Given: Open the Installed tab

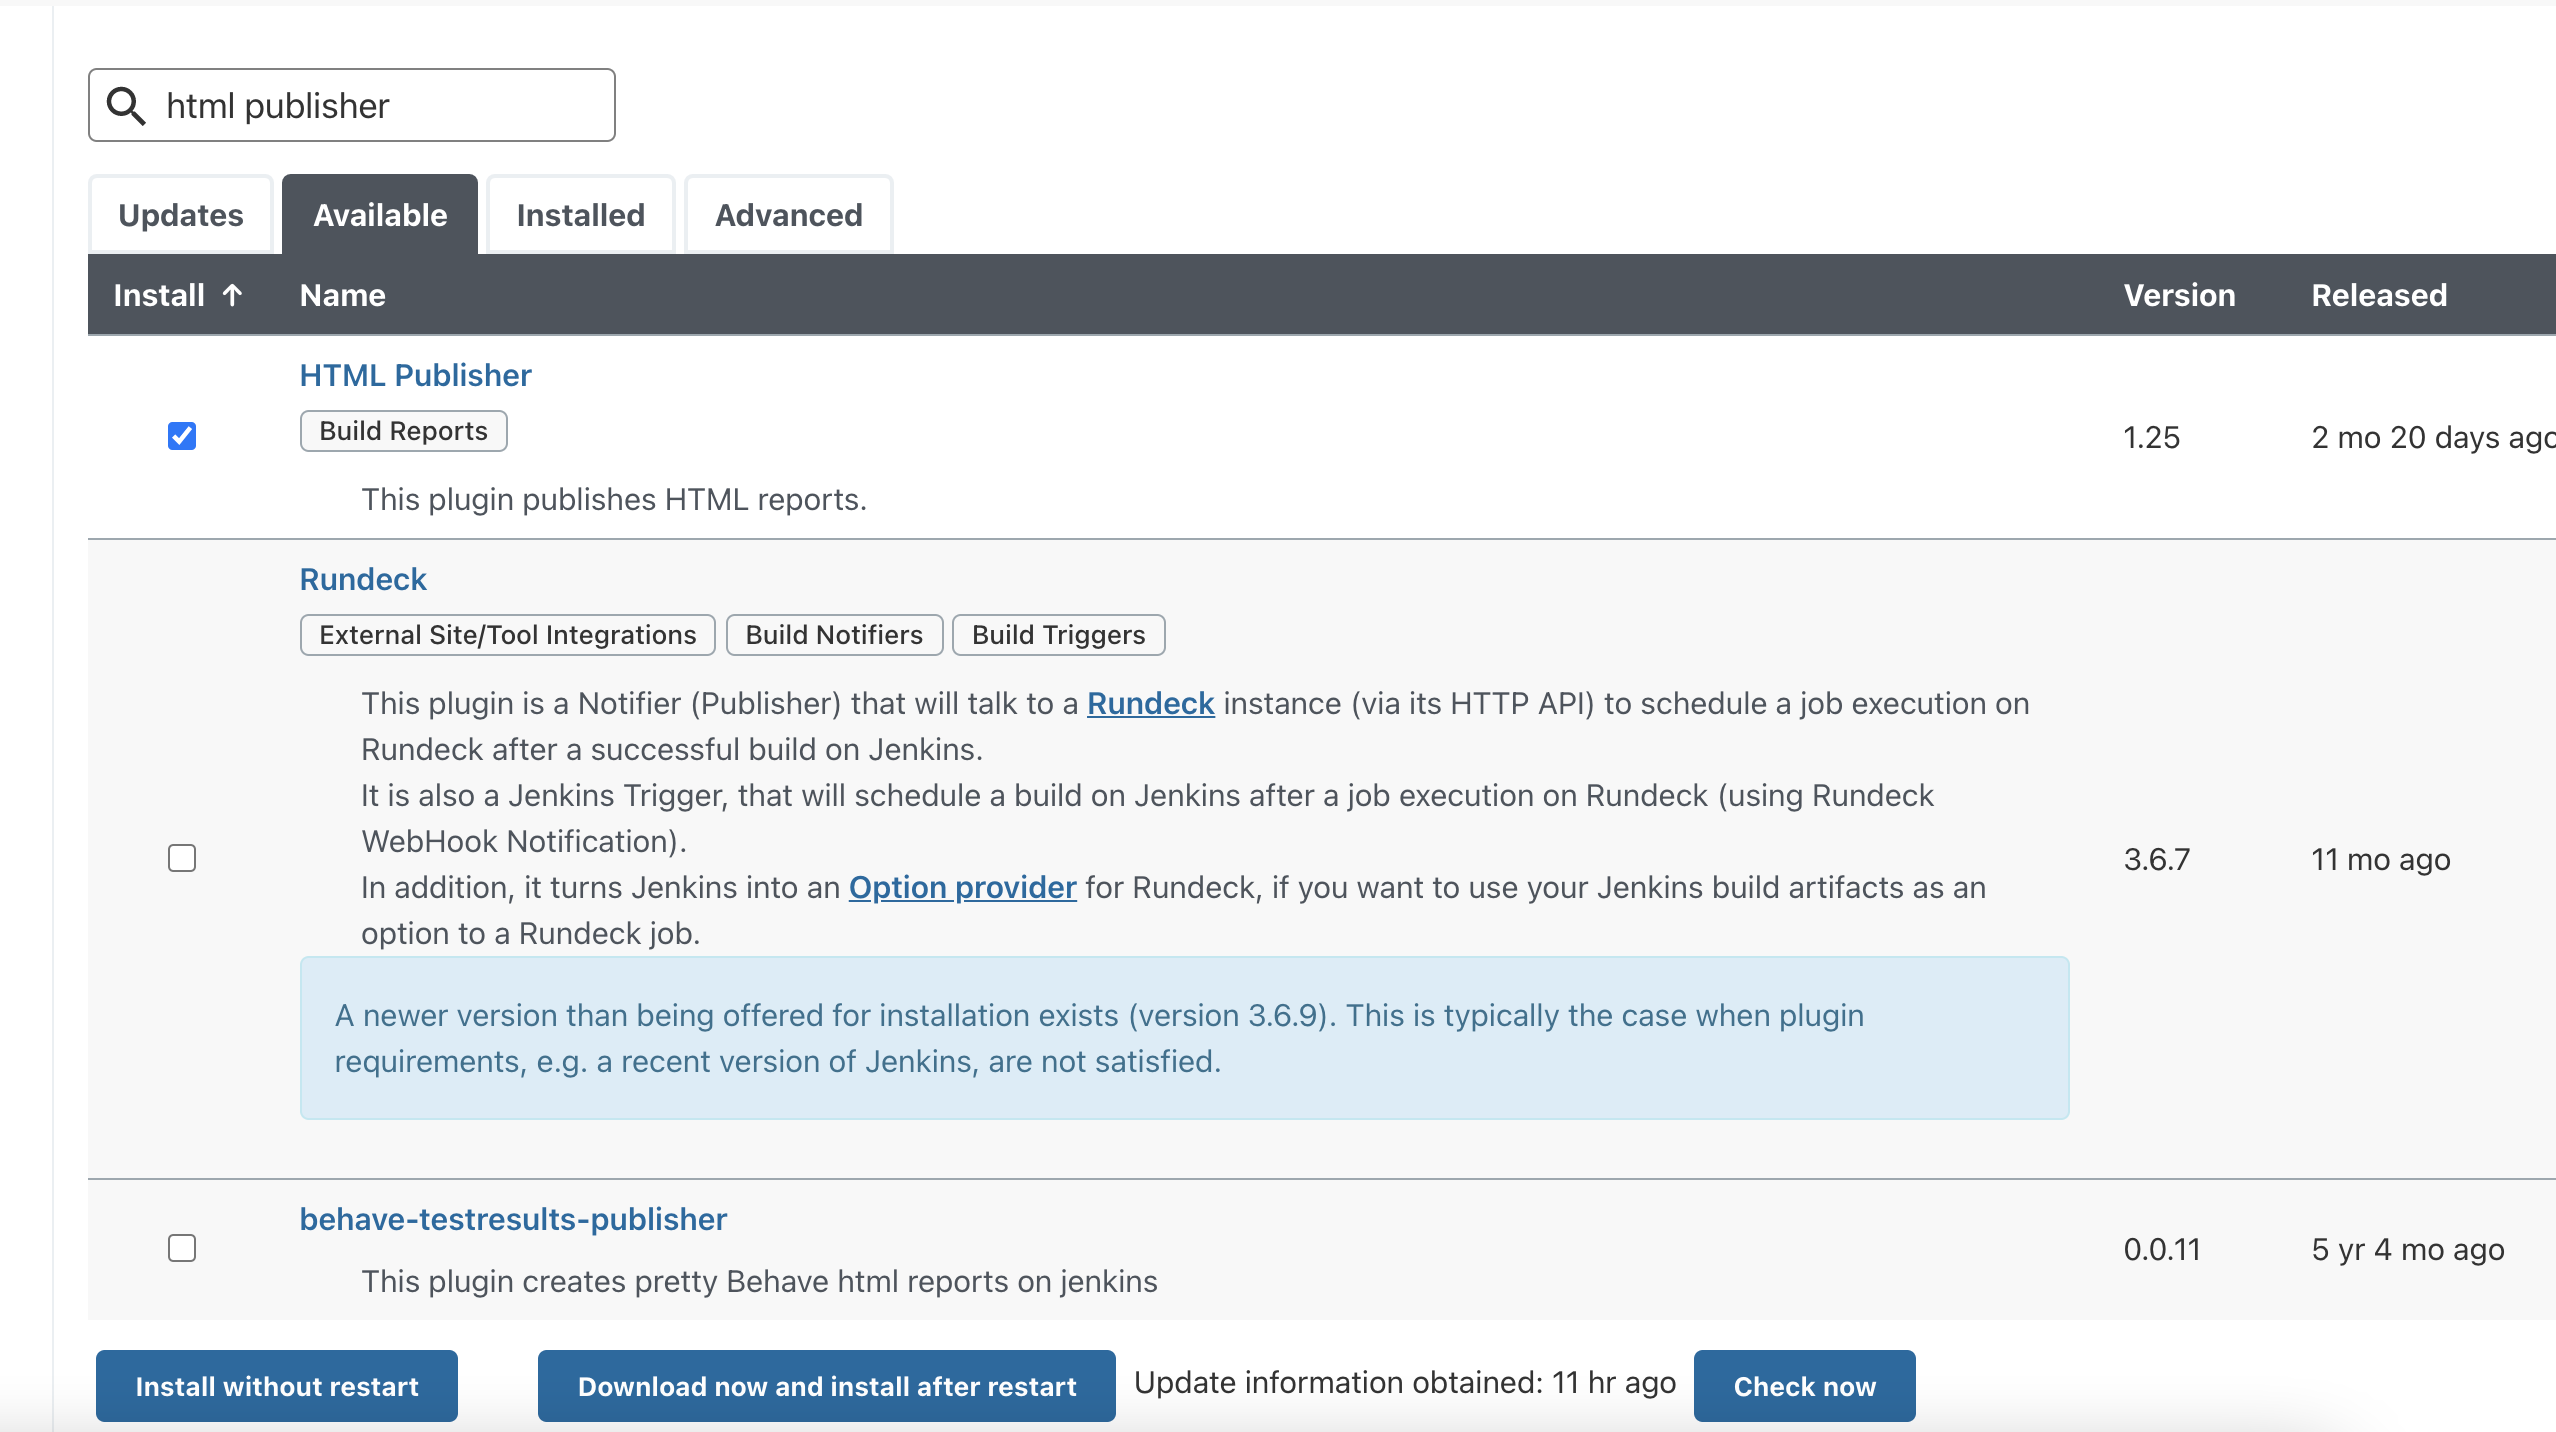Looking at the screenshot, I should pyautogui.click(x=580, y=215).
